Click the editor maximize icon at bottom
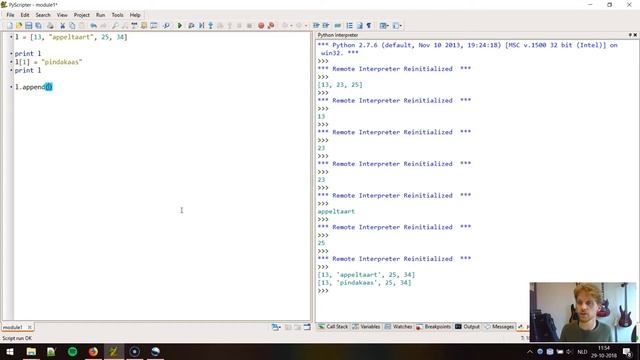 coord(307,327)
